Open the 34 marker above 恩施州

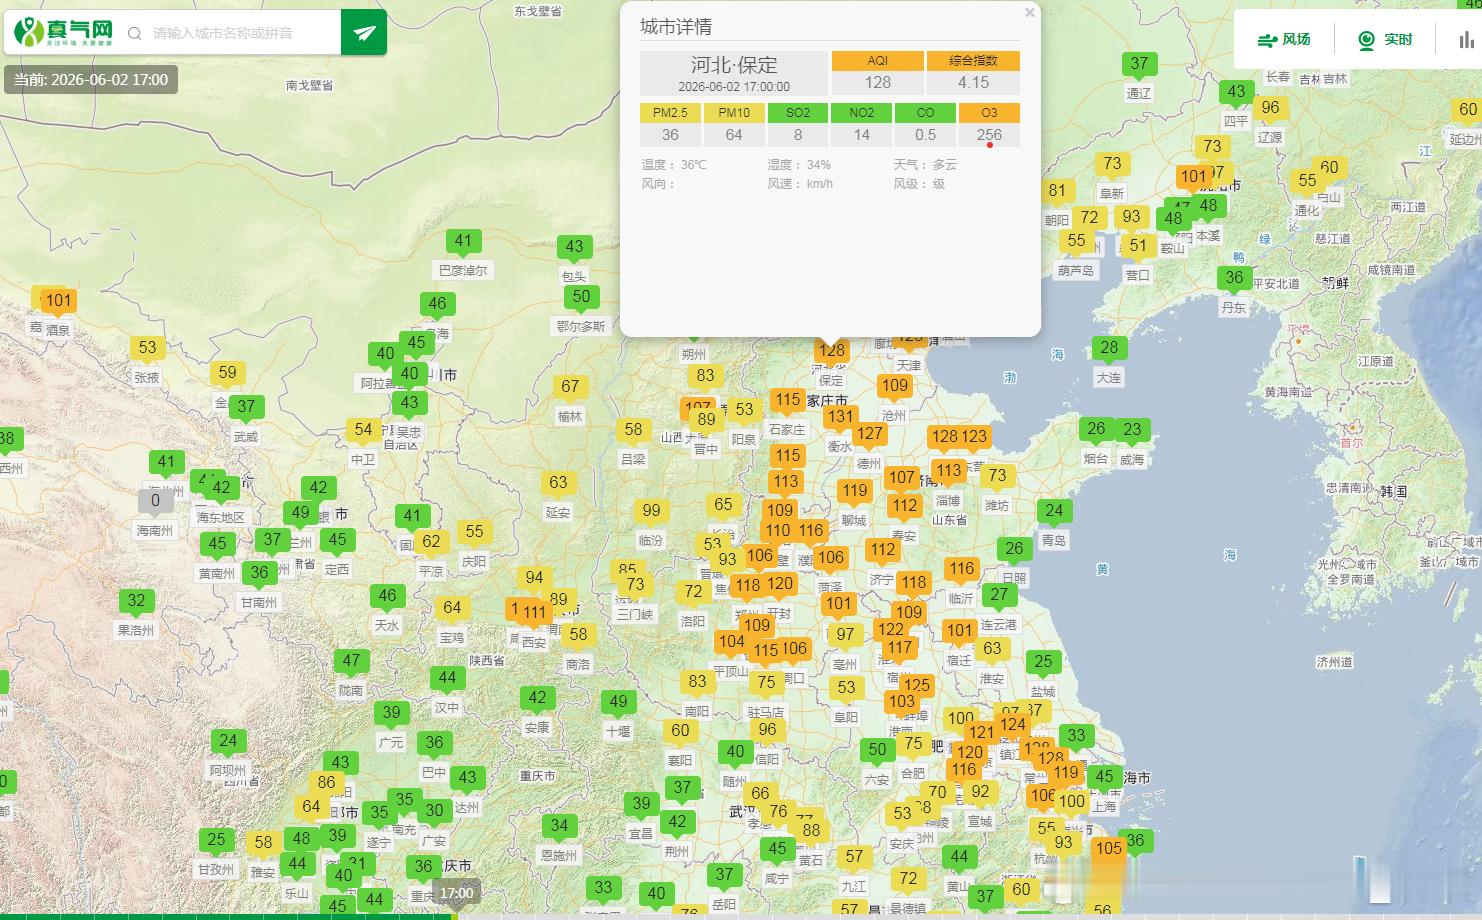coord(559,826)
